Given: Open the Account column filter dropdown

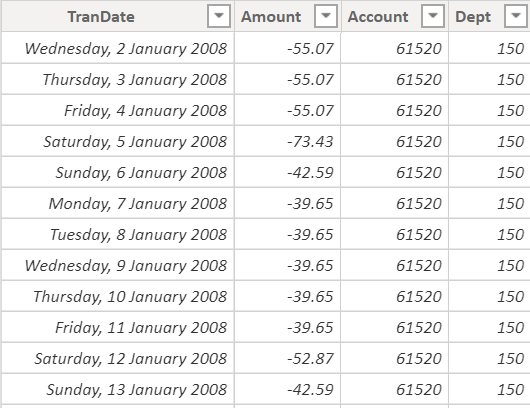Looking at the screenshot, I should (x=433, y=16).
